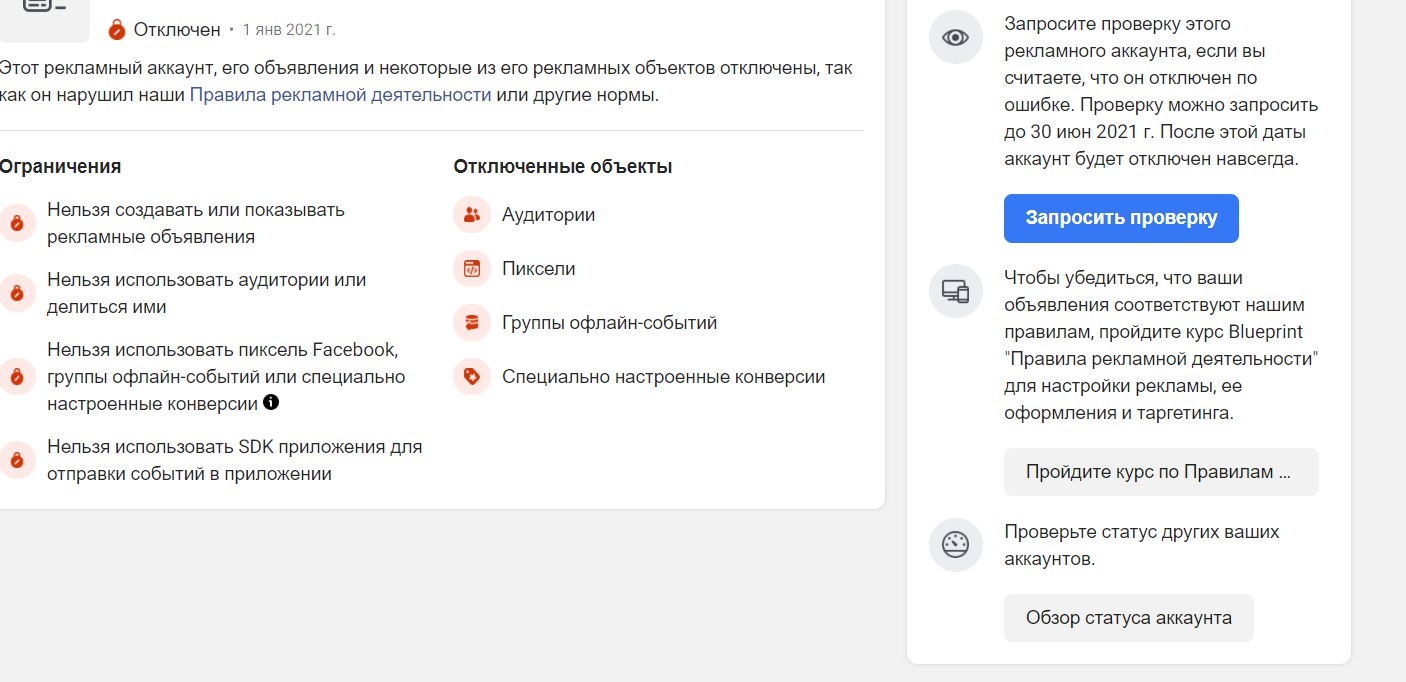The image size is (1406, 682).
Task: Click the "Ограничения" heading
Action: 60,167
